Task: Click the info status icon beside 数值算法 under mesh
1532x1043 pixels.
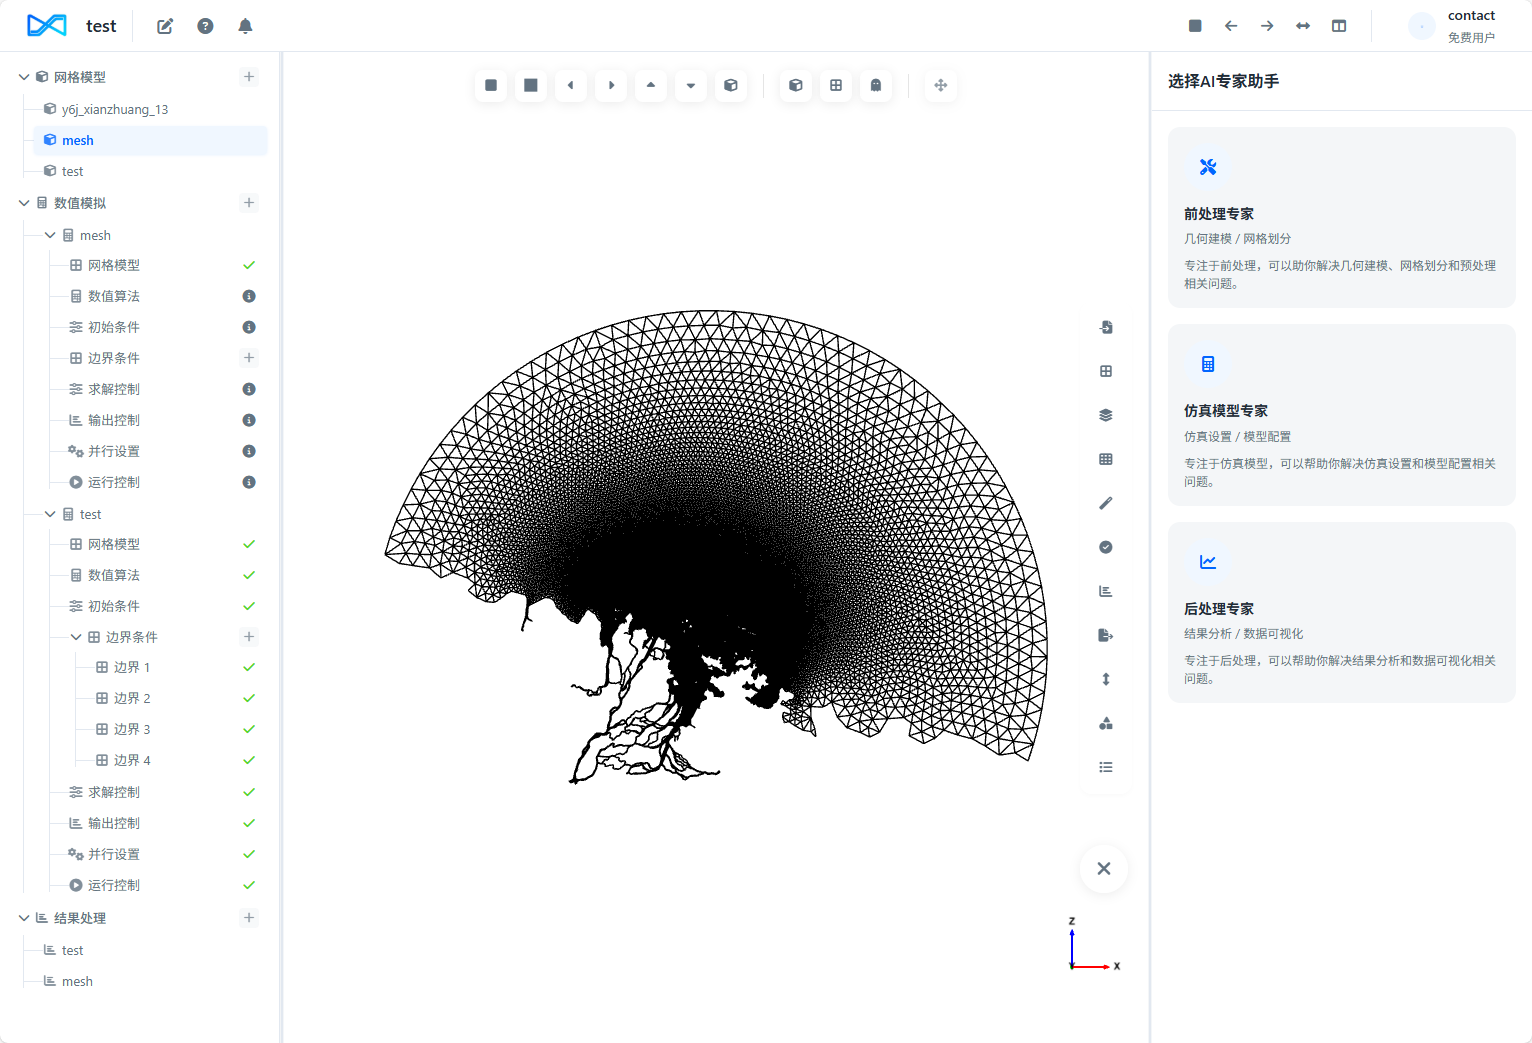Action: pyautogui.click(x=249, y=296)
